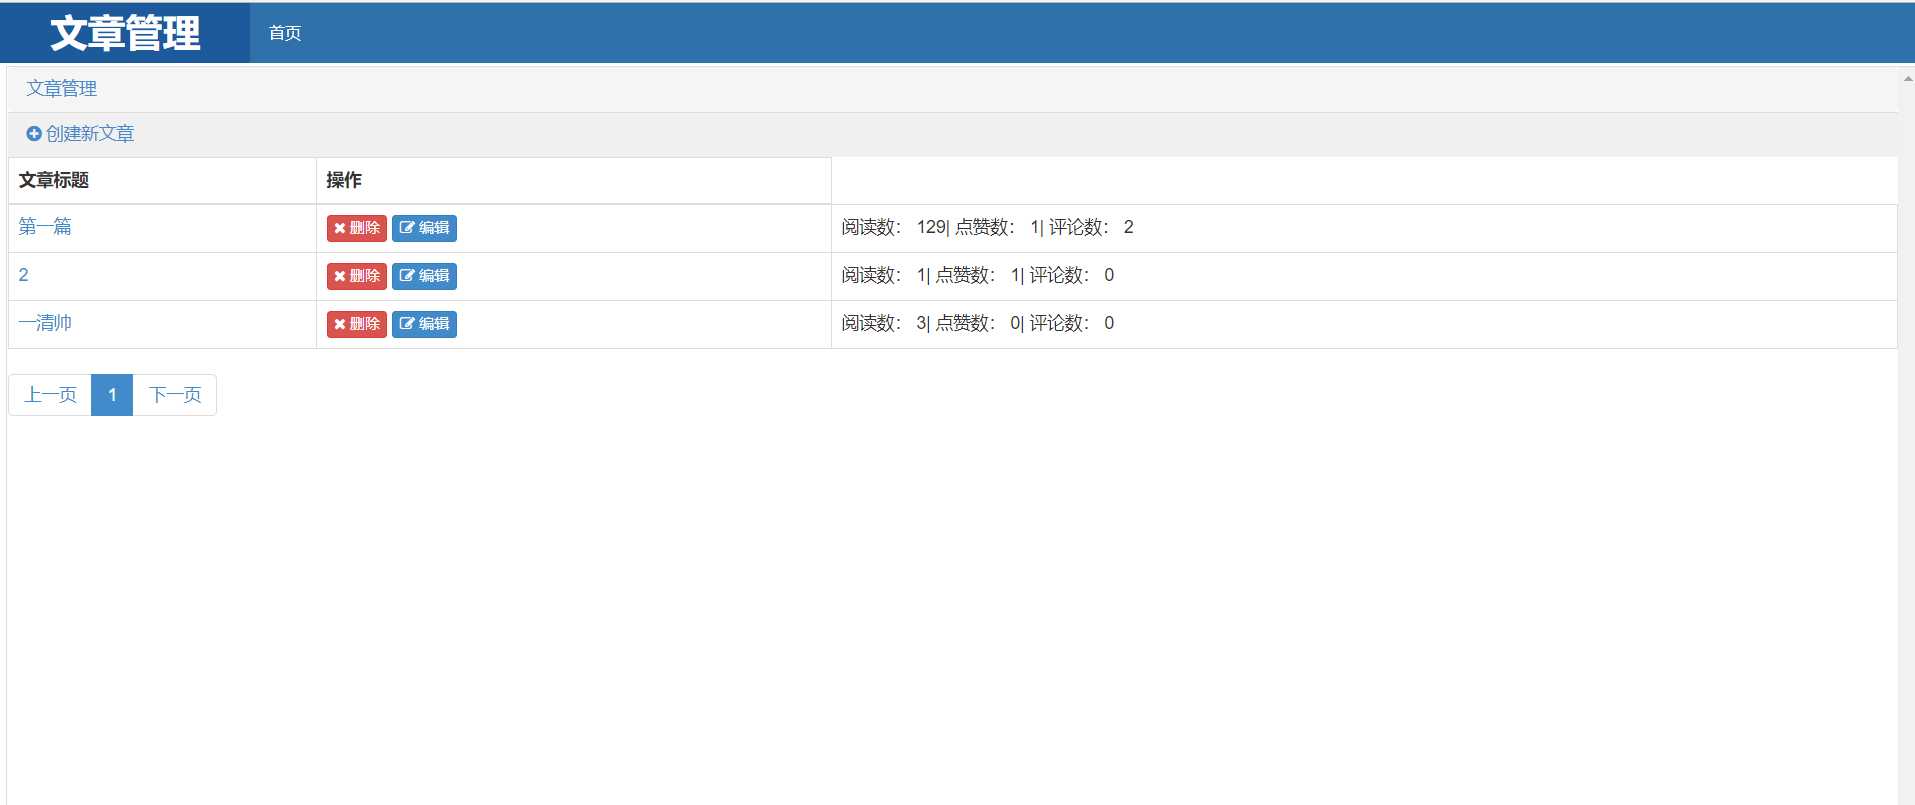Click the 文章标题 column header
The width and height of the screenshot is (1915, 805).
point(54,180)
